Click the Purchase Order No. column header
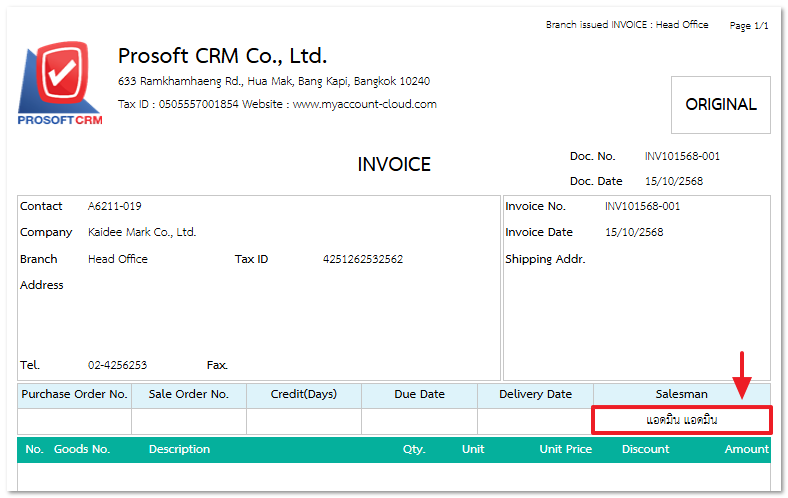788x498 pixels. click(74, 394)
